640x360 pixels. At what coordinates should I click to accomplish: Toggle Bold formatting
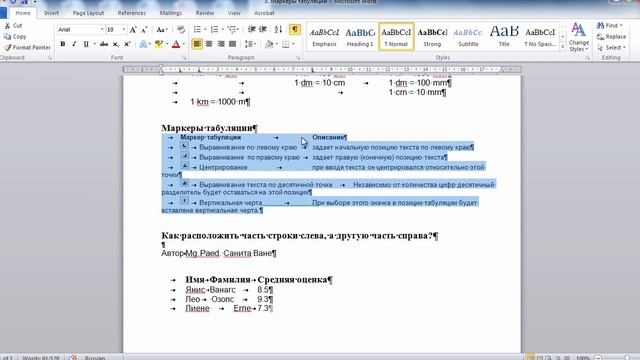(x=62, y=44)
